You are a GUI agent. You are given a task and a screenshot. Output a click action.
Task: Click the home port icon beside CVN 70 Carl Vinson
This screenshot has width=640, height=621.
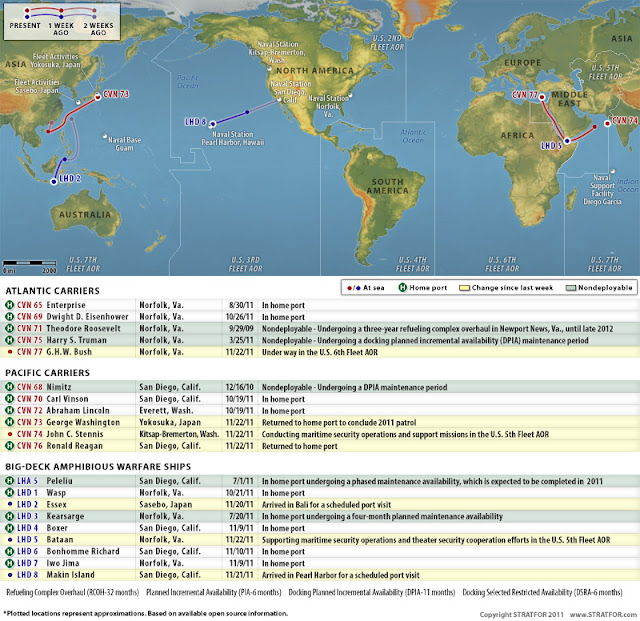(9, 398)
